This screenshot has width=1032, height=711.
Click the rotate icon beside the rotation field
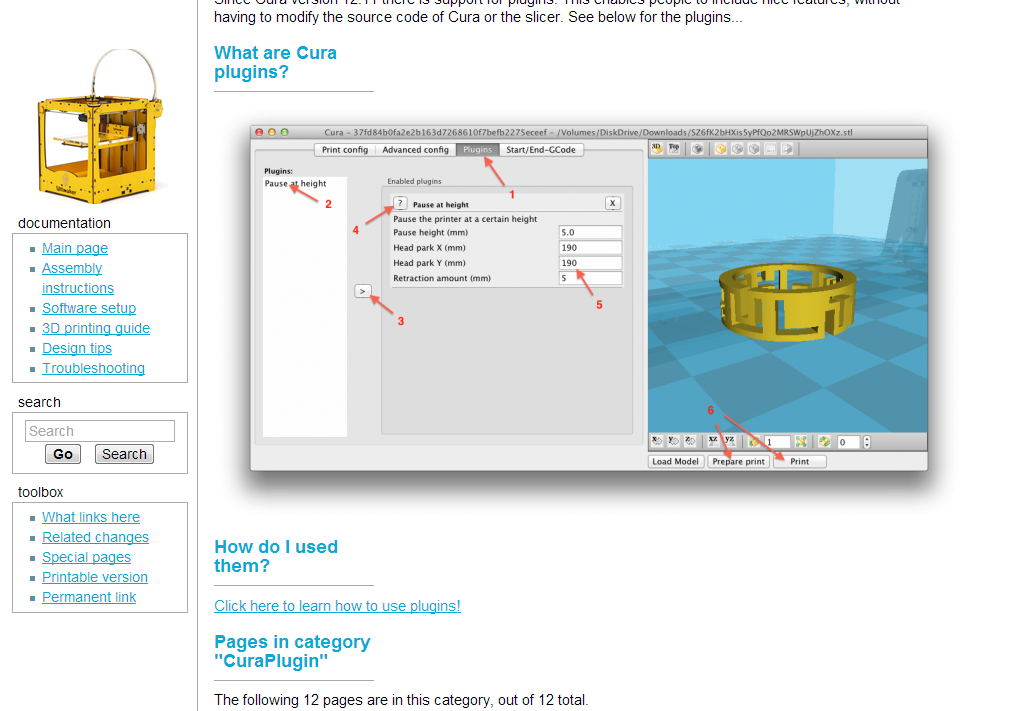coord(824,442)
